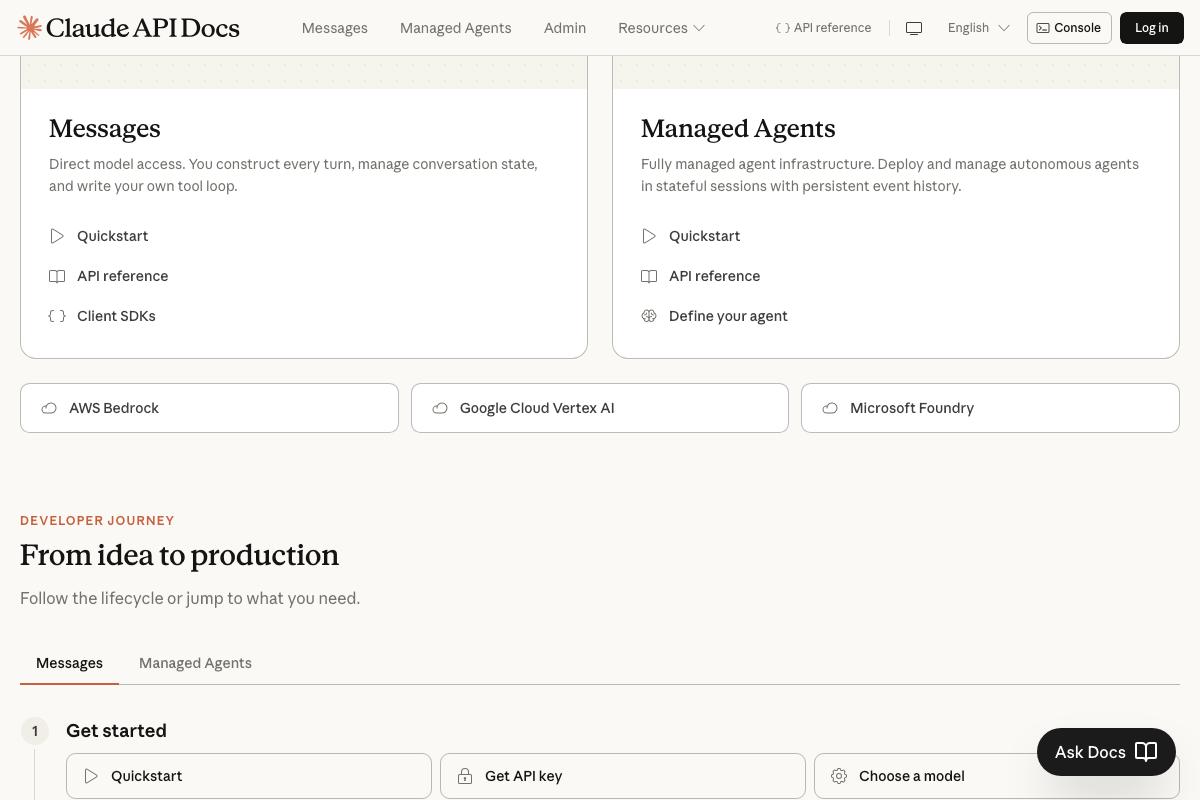Click the Get started step heading

pyautogui.click(x=116, y=731)
